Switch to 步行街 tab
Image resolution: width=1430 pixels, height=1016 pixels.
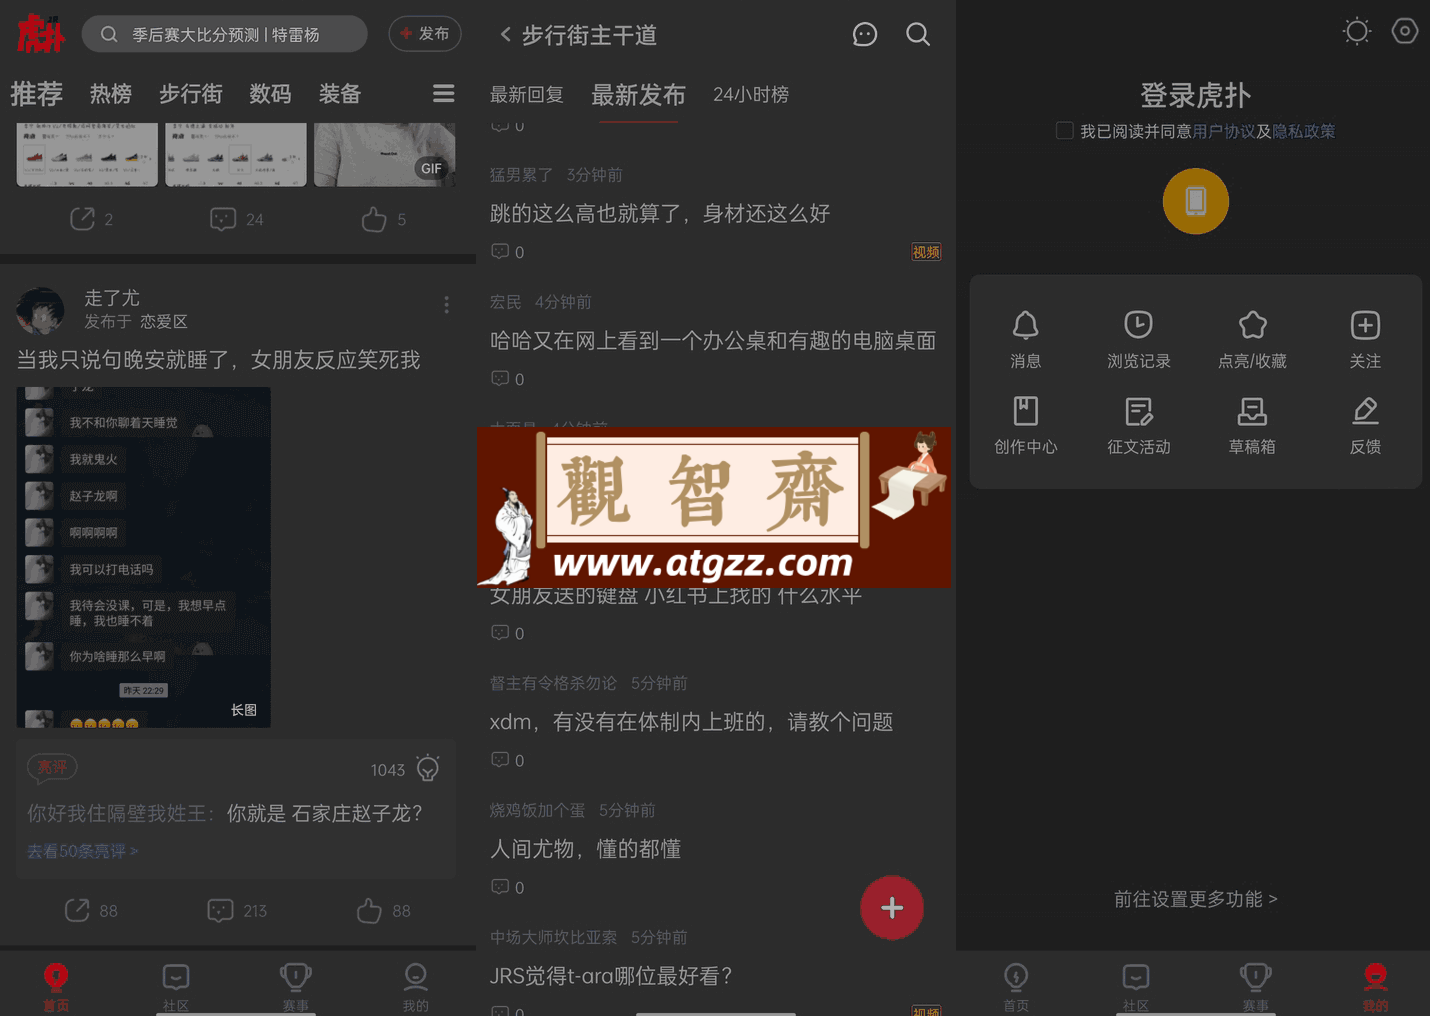(x=191, y=94)
